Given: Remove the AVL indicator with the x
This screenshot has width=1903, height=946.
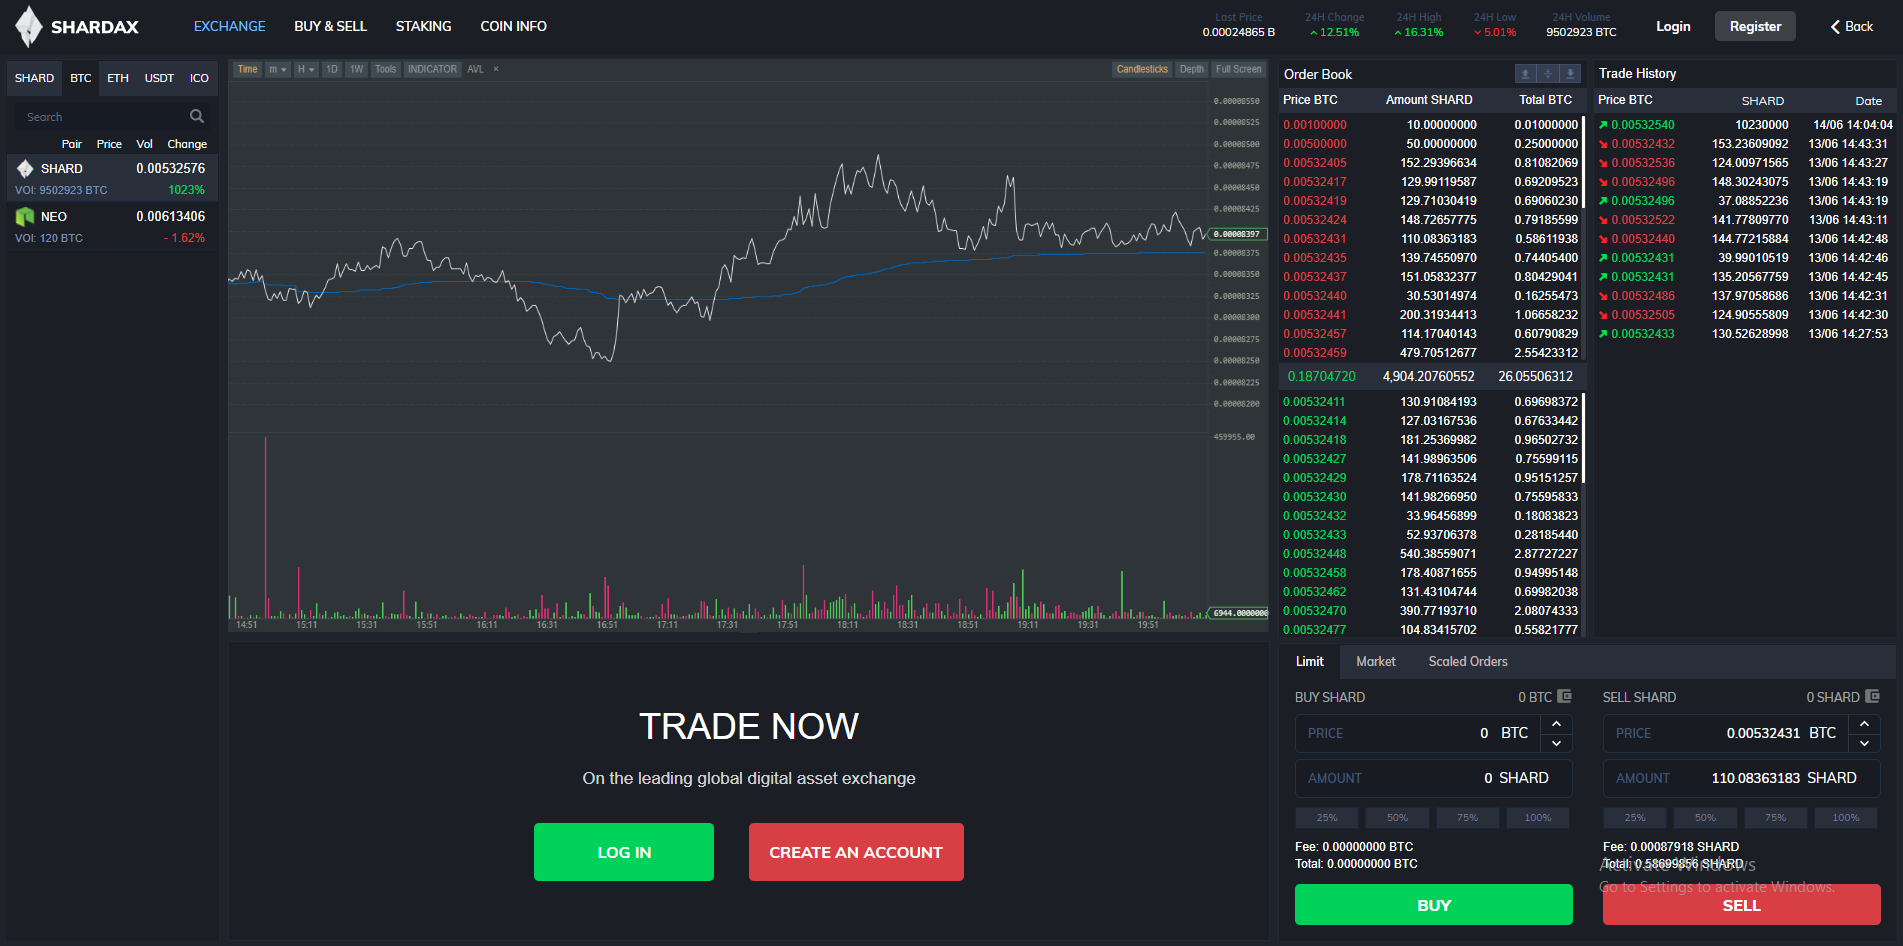Looking at the screenshot, I should coord(496,69).
